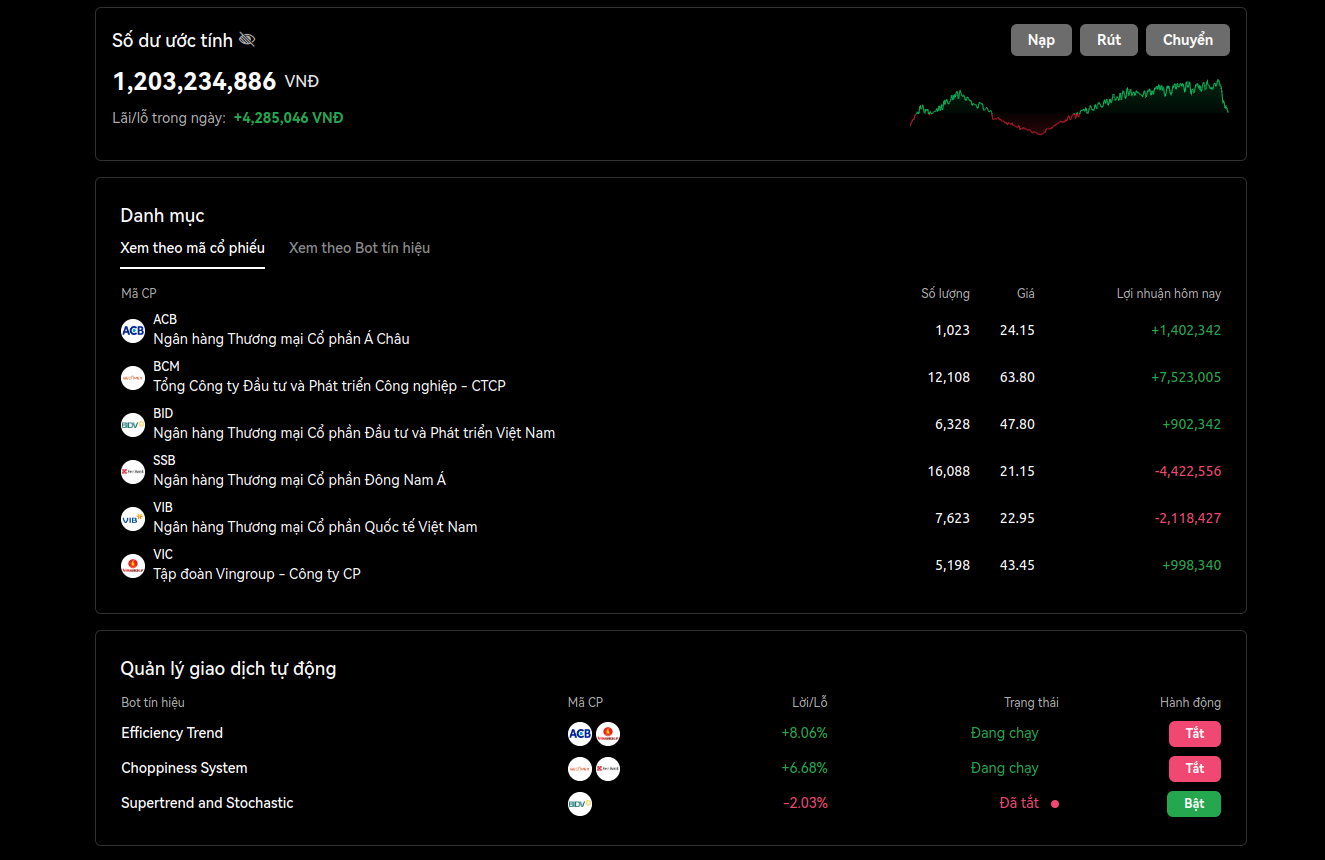1325x860 pixels.
Task: Click the VIC logo in portfolio list
Action: pos(133,565)
